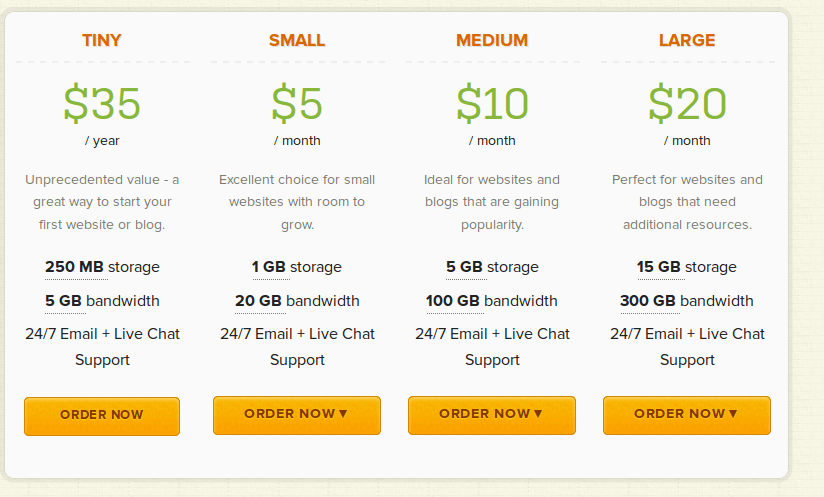
Task: Select the TINY plan heading
Action: click(102, 41)
